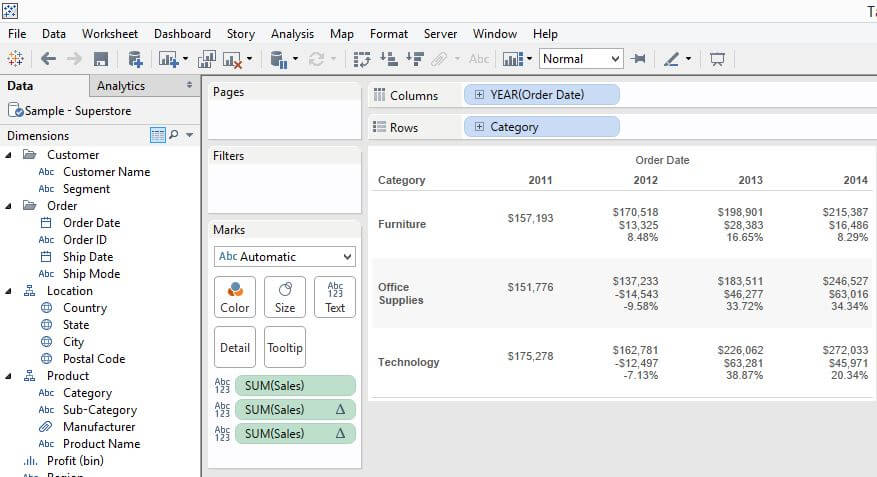The width and height of the screenshot is (877, 477).
Task: Click the Group Members paperclip icon
Action: click(x=440, y=59)
